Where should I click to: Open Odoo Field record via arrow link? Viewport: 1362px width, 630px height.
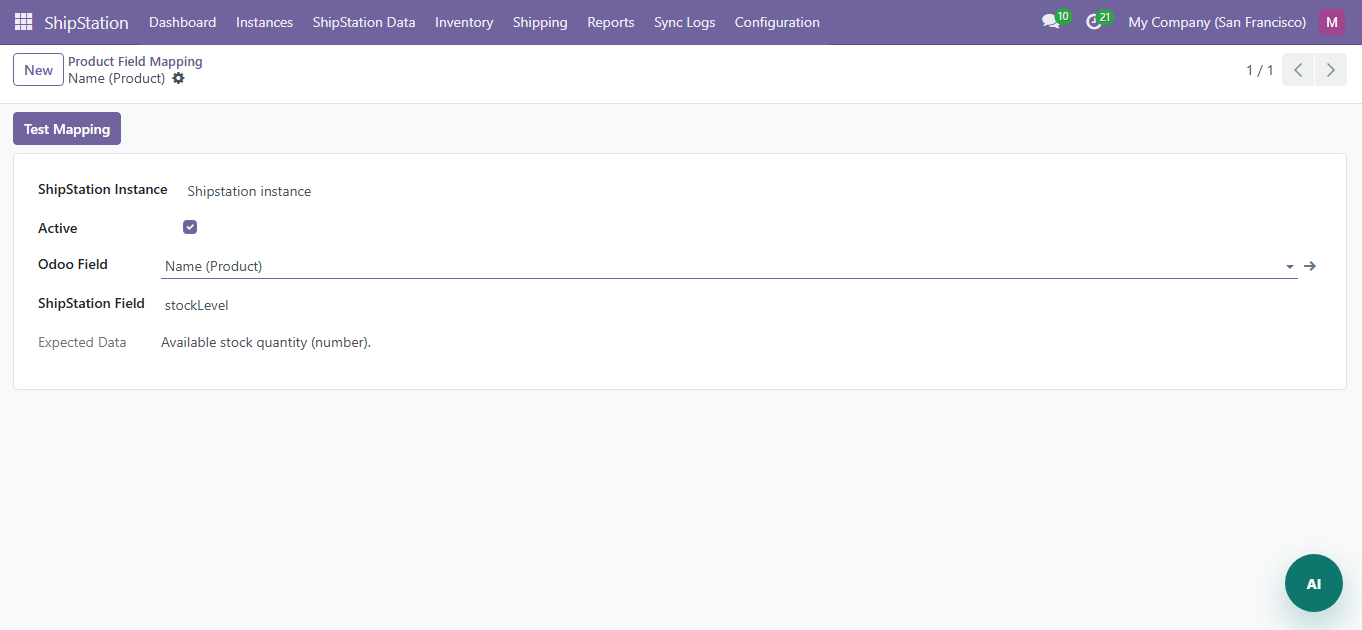[x=1310, y=266]
